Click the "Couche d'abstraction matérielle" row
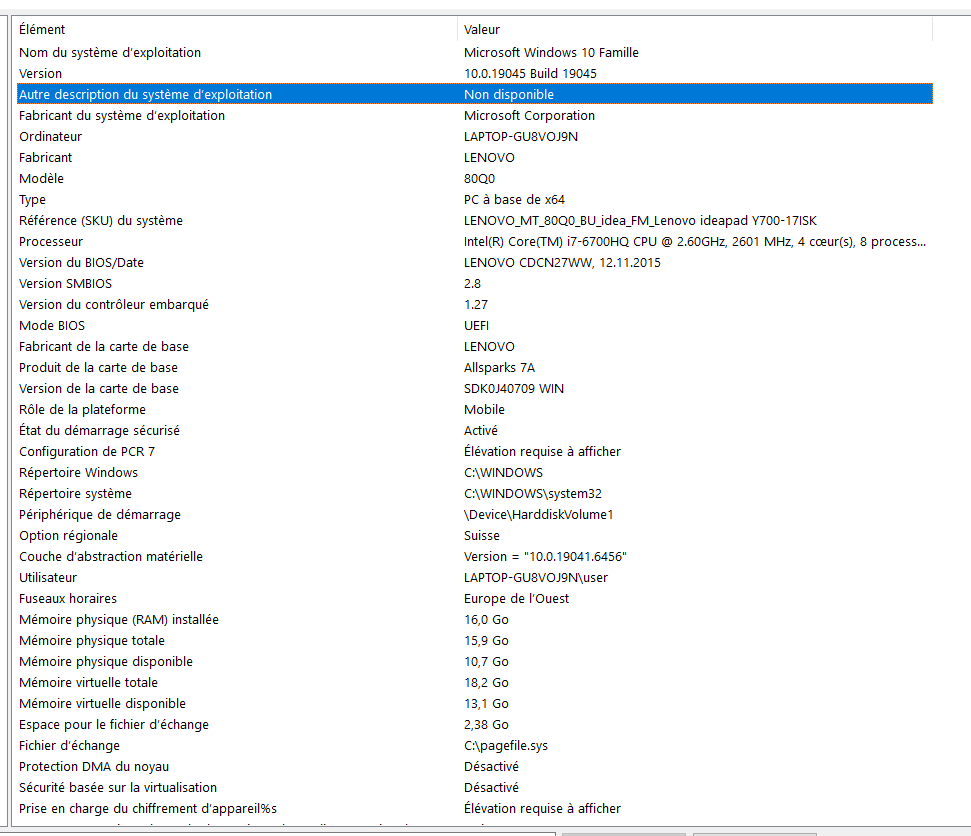 point(474,557)
